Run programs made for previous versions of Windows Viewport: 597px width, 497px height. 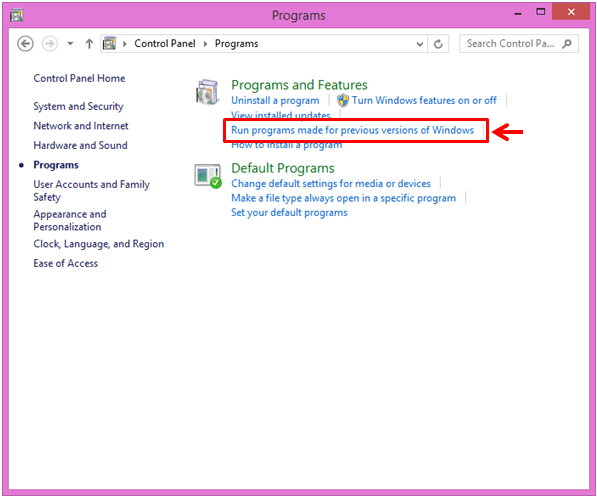[353, 130]
